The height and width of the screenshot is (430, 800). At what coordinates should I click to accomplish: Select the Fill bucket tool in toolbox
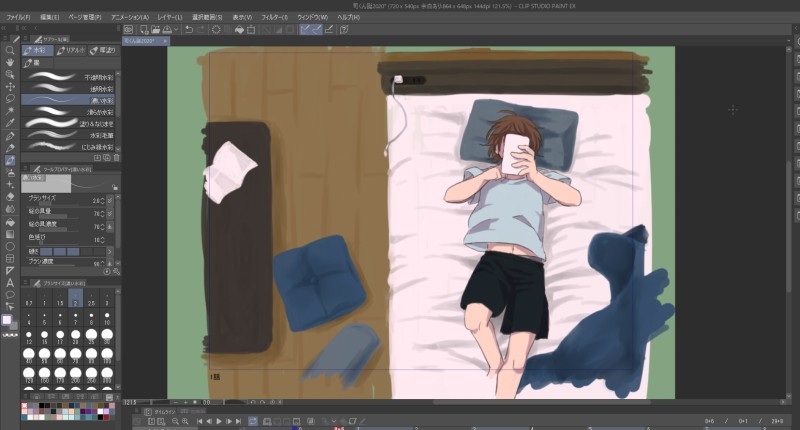(x=10, y=222)
